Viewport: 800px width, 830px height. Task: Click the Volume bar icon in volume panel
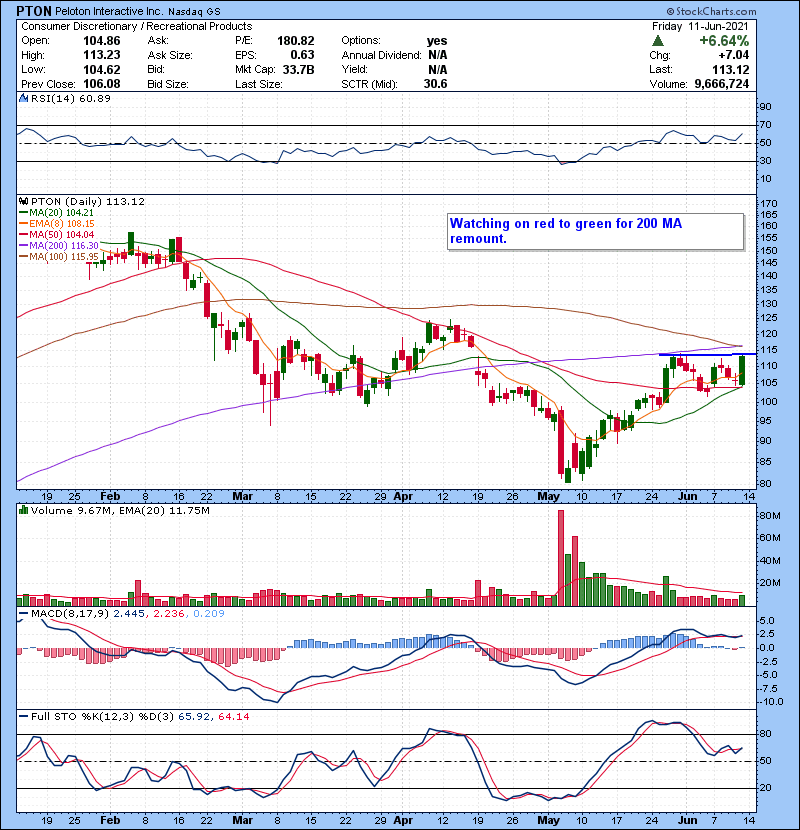tap(23, 510)
